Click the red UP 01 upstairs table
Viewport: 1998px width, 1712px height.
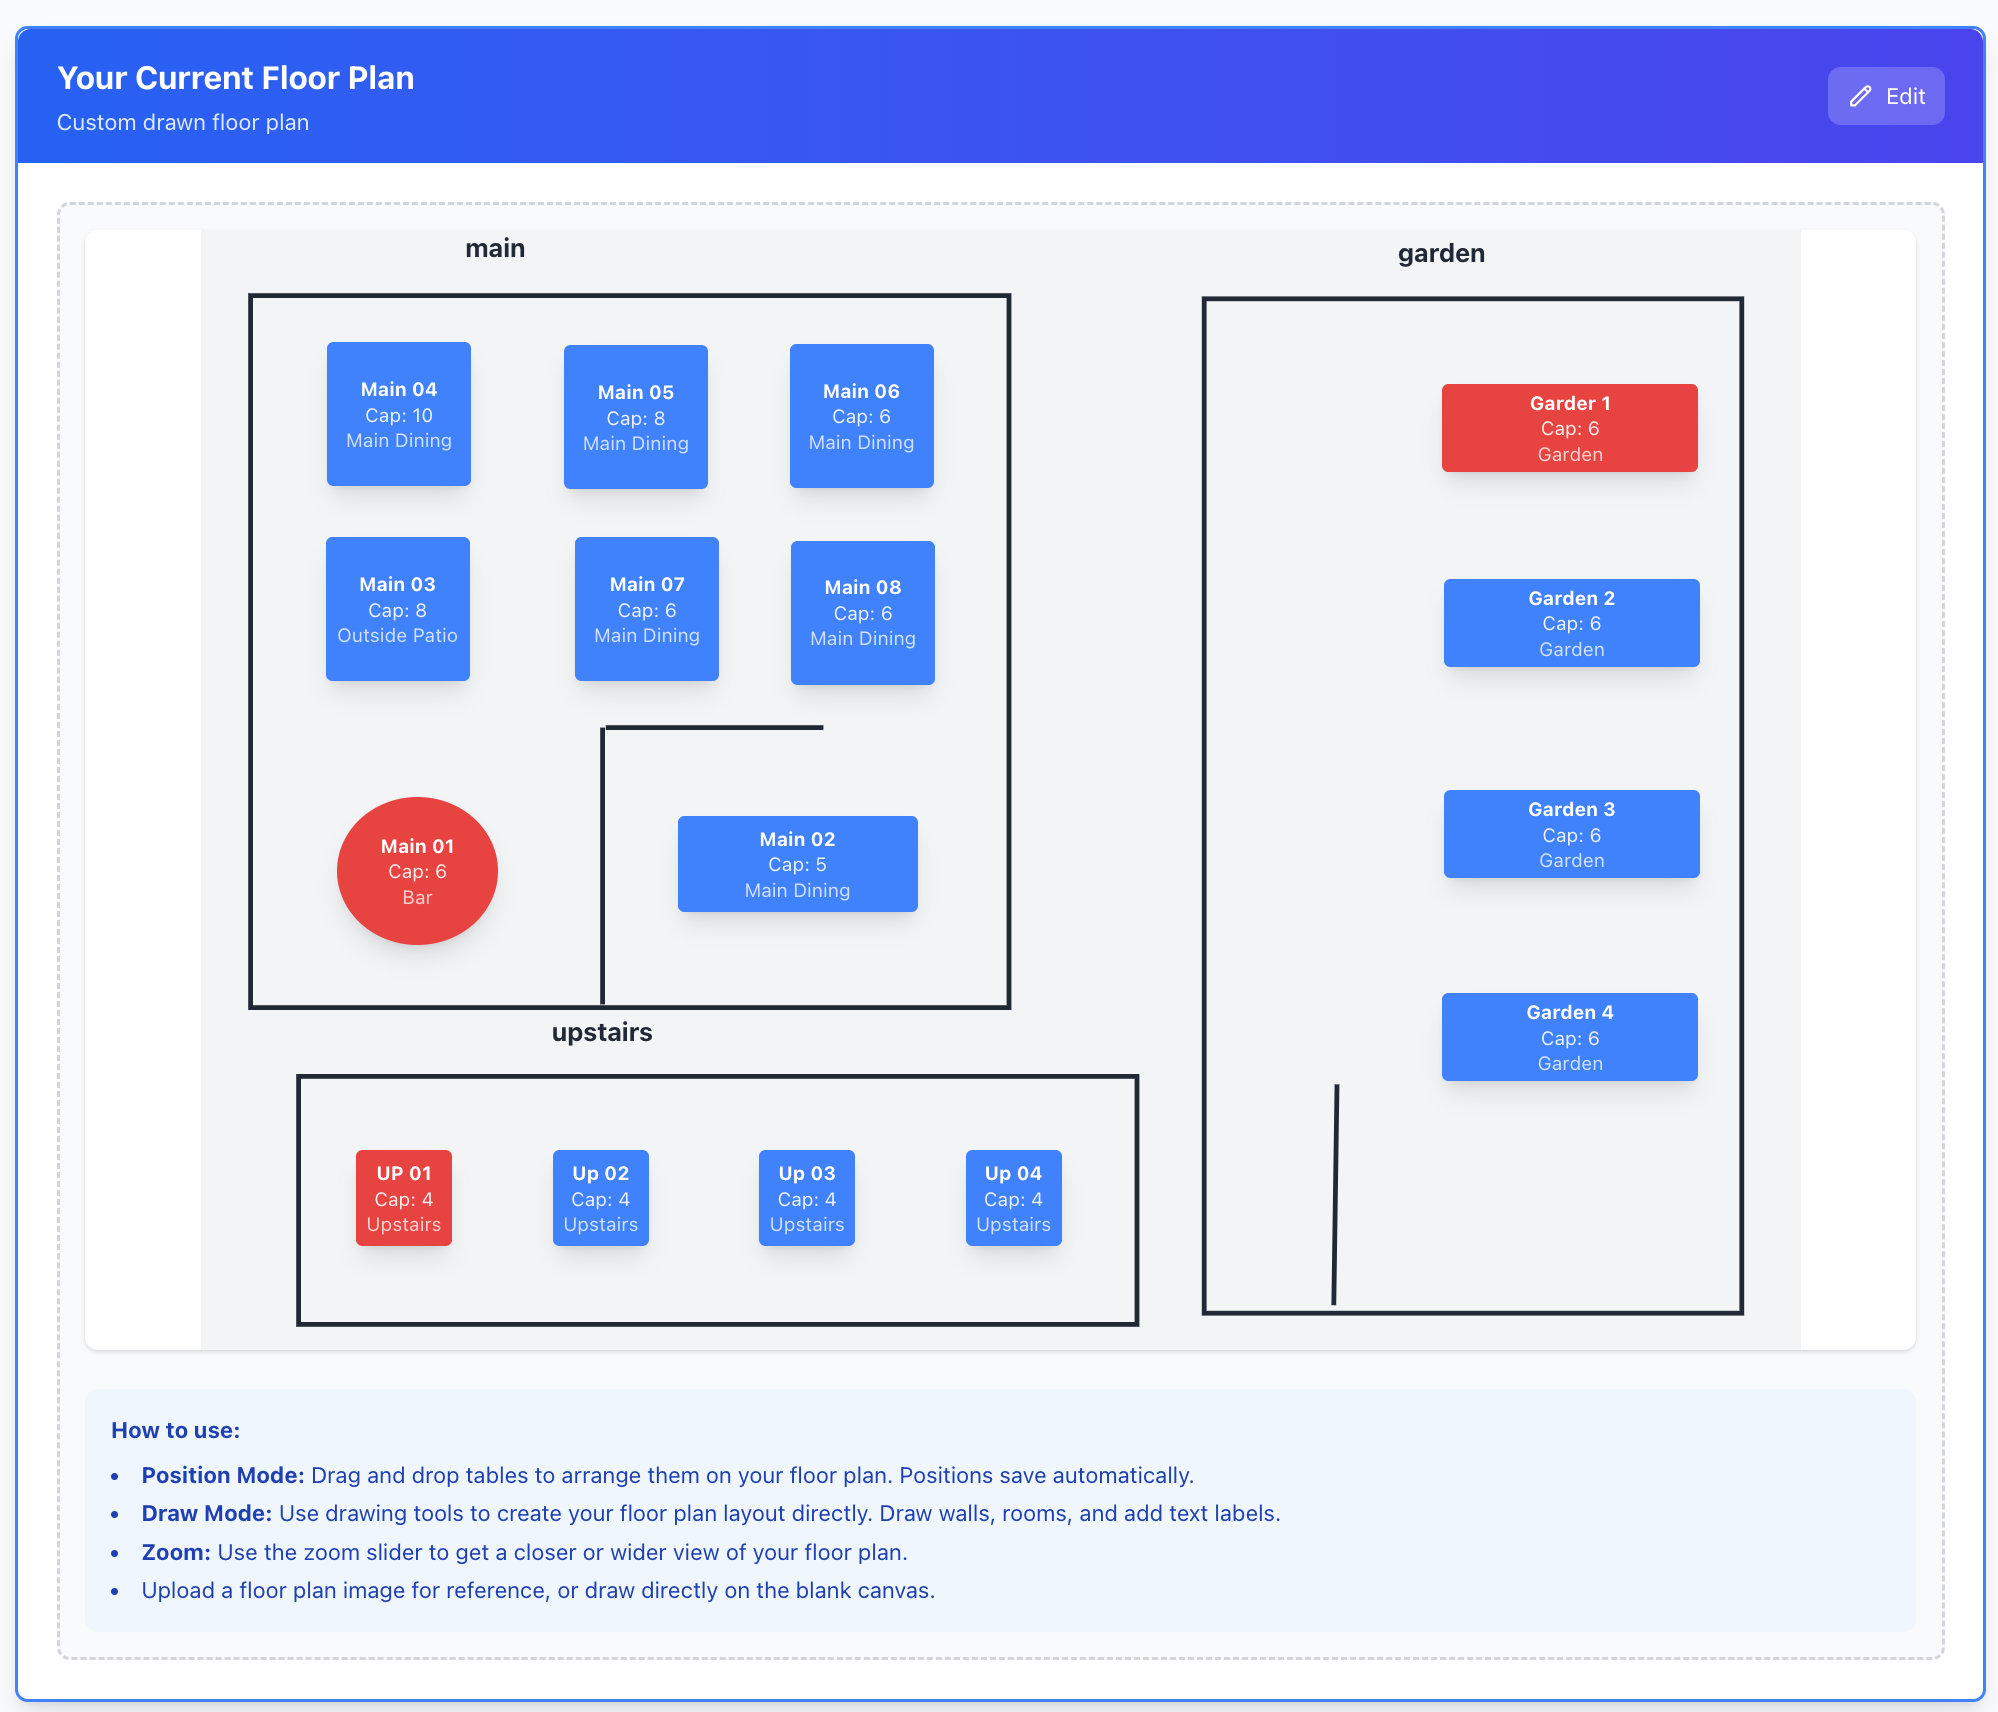click(404, 1198)
